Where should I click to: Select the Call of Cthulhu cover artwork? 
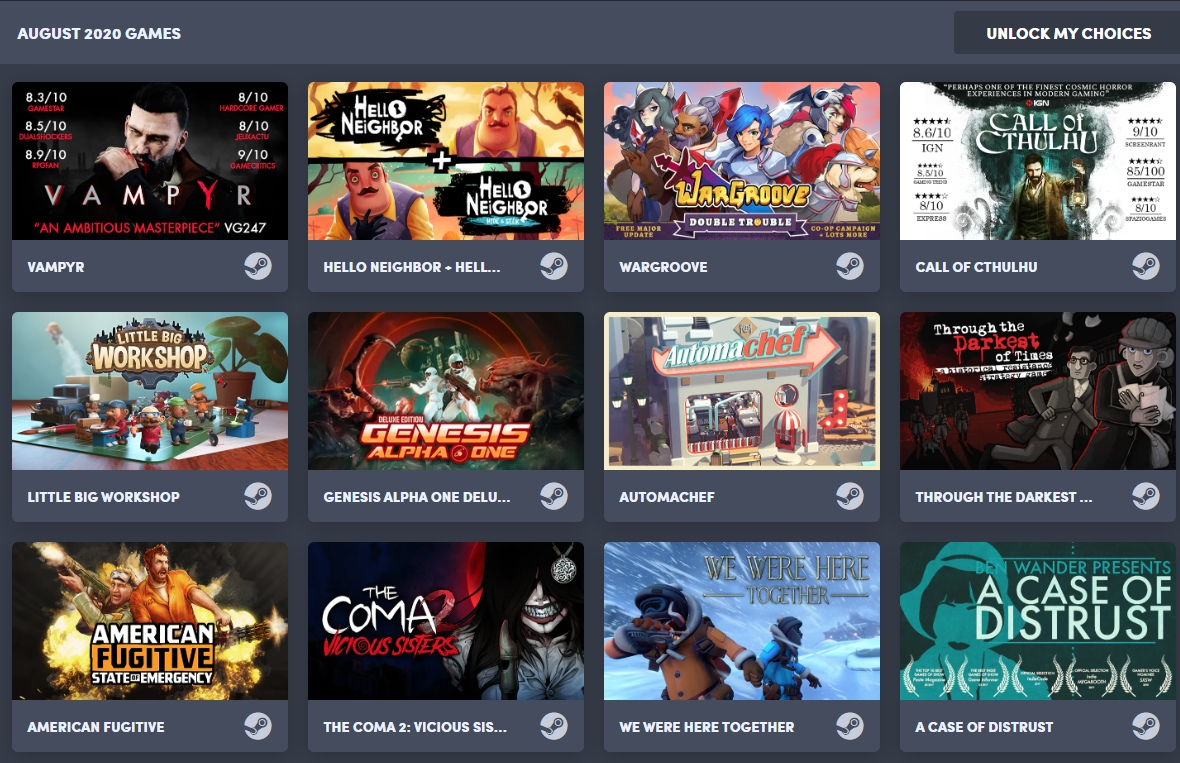tap(1038, 161)
